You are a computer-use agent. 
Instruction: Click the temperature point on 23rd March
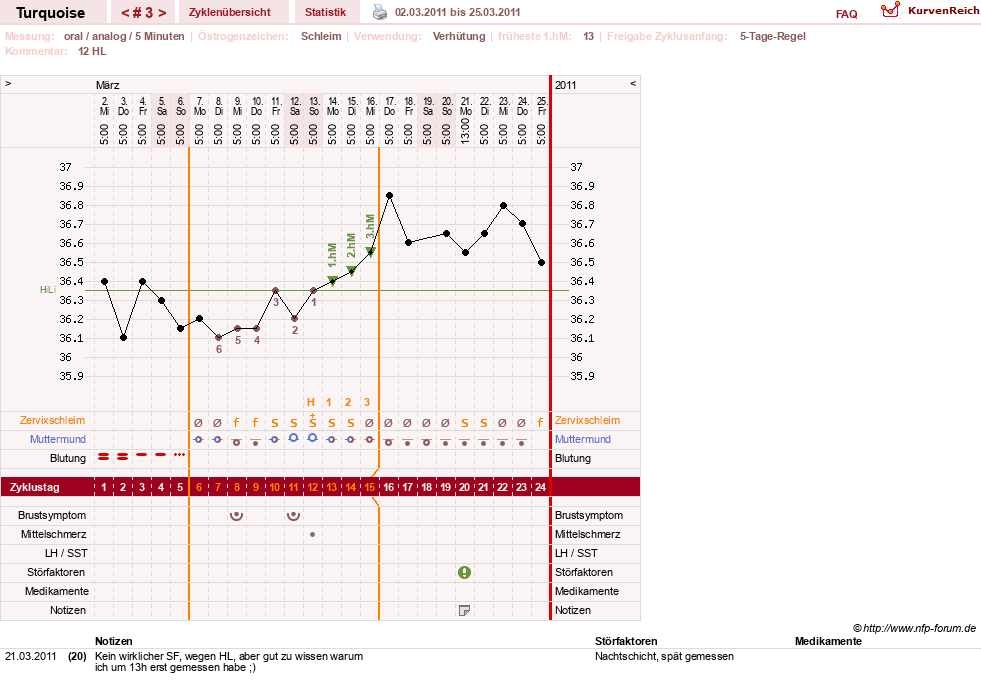tap(504, 205)
